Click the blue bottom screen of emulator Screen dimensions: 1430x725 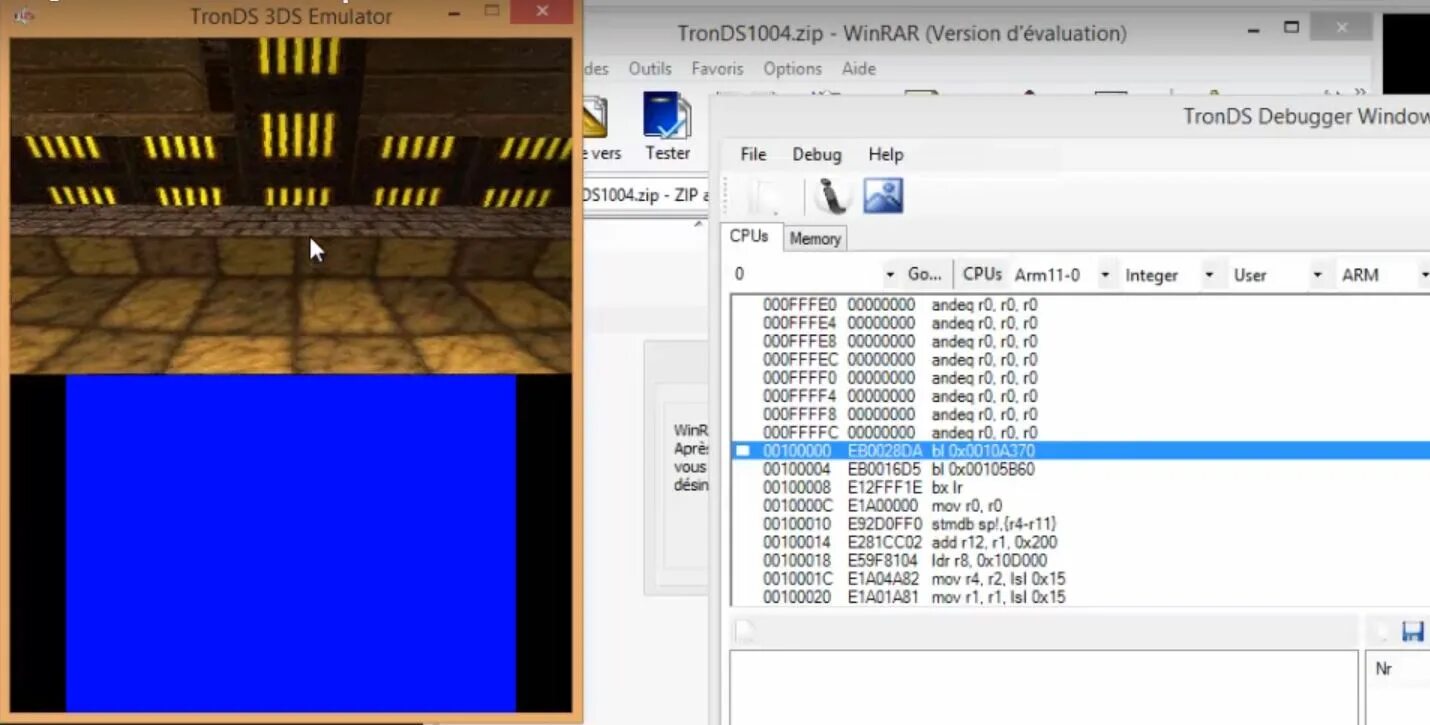tap(291, 543)
